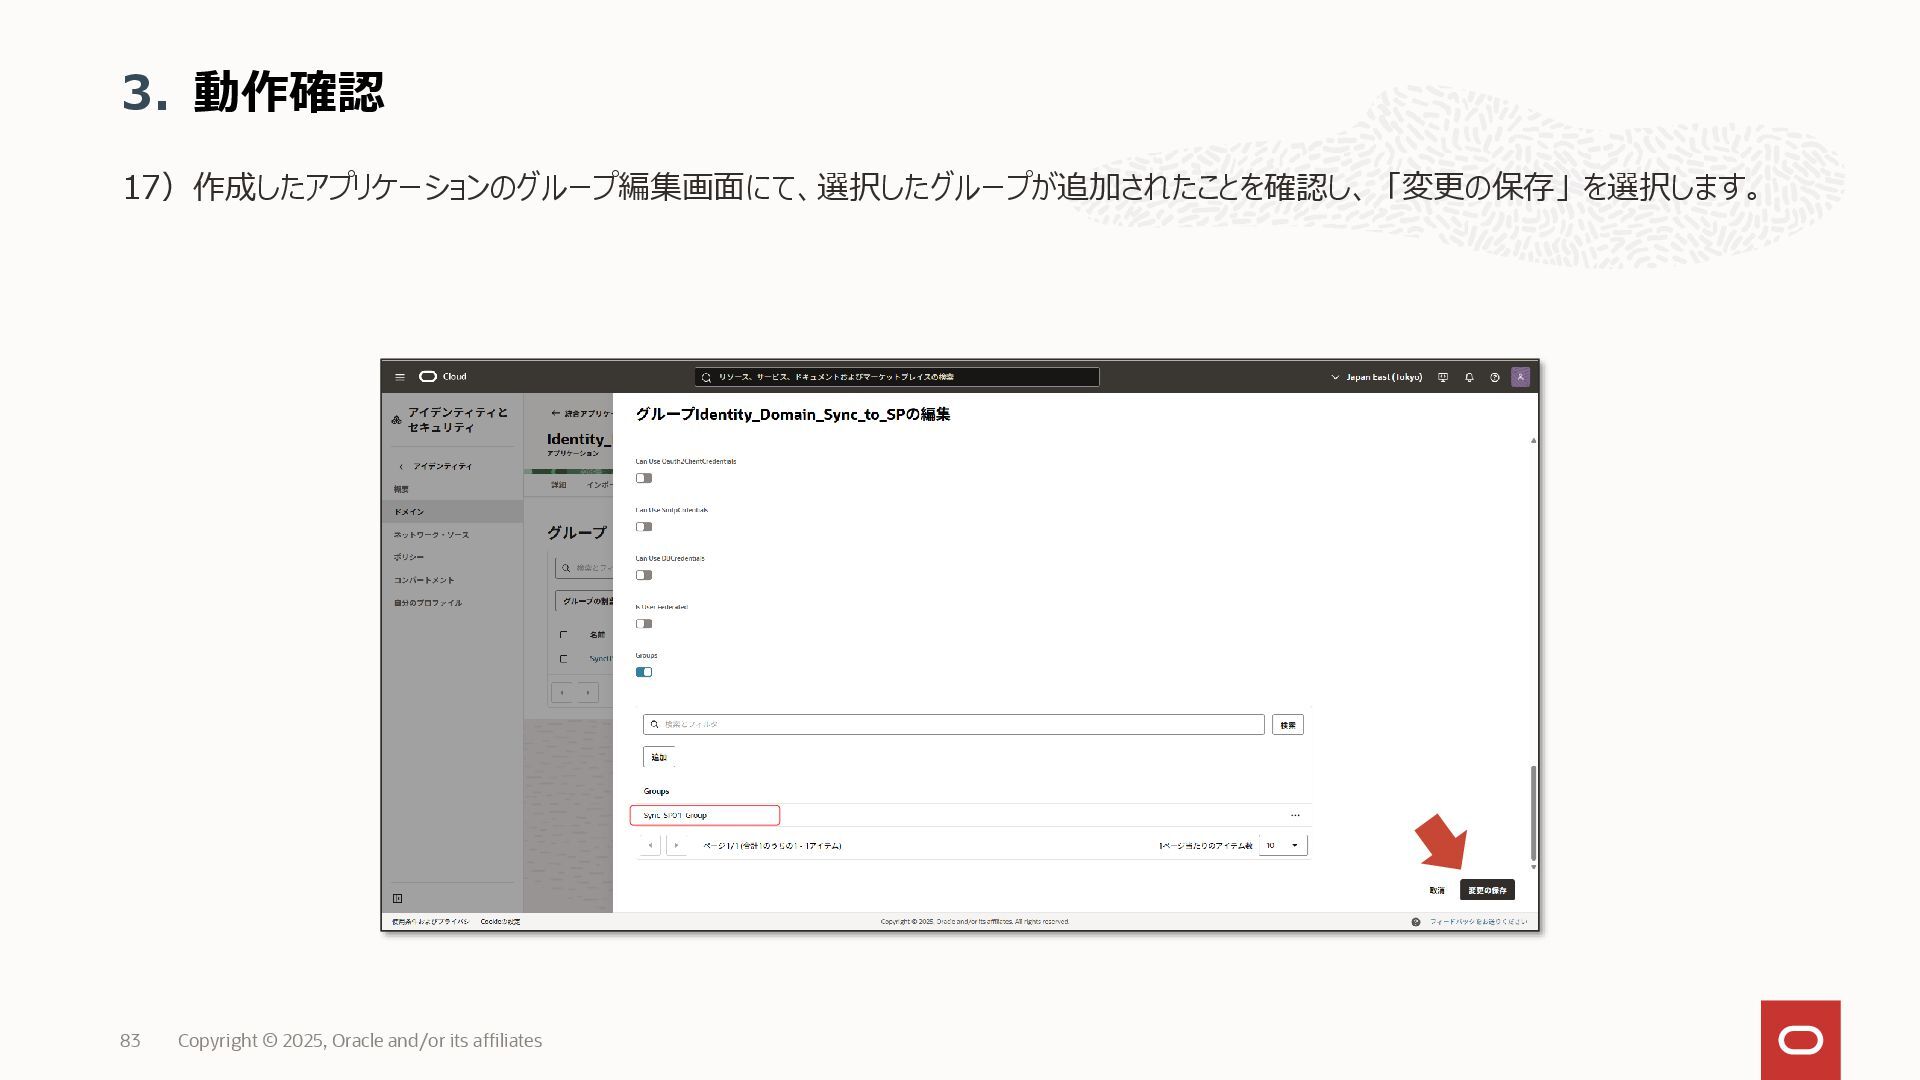Open the help question mark menu
The image size is (1920, 1080).
(x=1495, y=377)
